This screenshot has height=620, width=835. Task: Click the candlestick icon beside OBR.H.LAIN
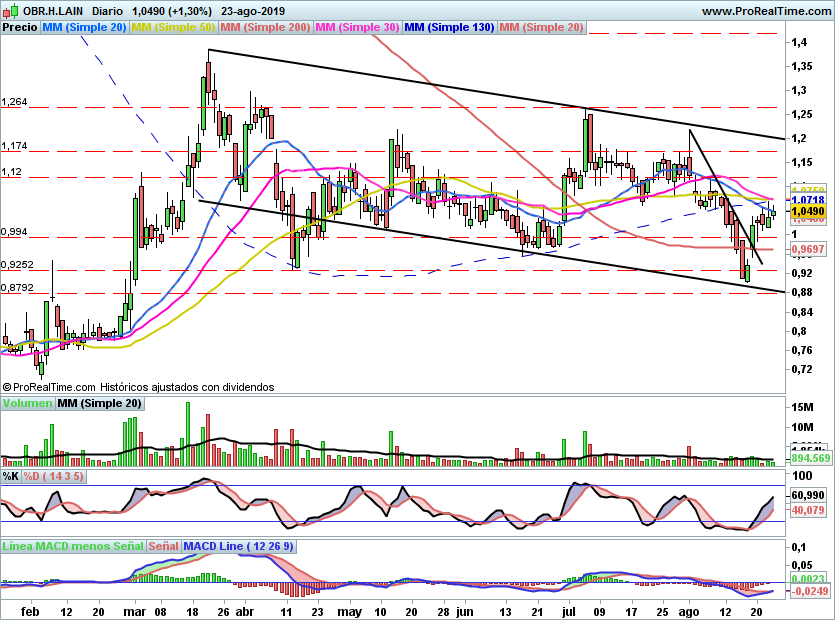pos(10,11)
